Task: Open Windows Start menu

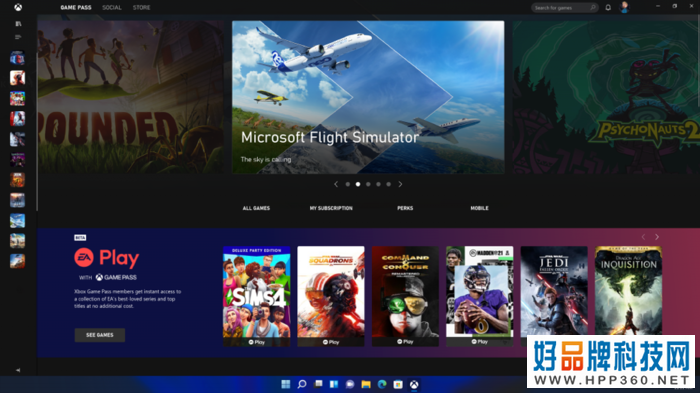Action: click(286, 384)
